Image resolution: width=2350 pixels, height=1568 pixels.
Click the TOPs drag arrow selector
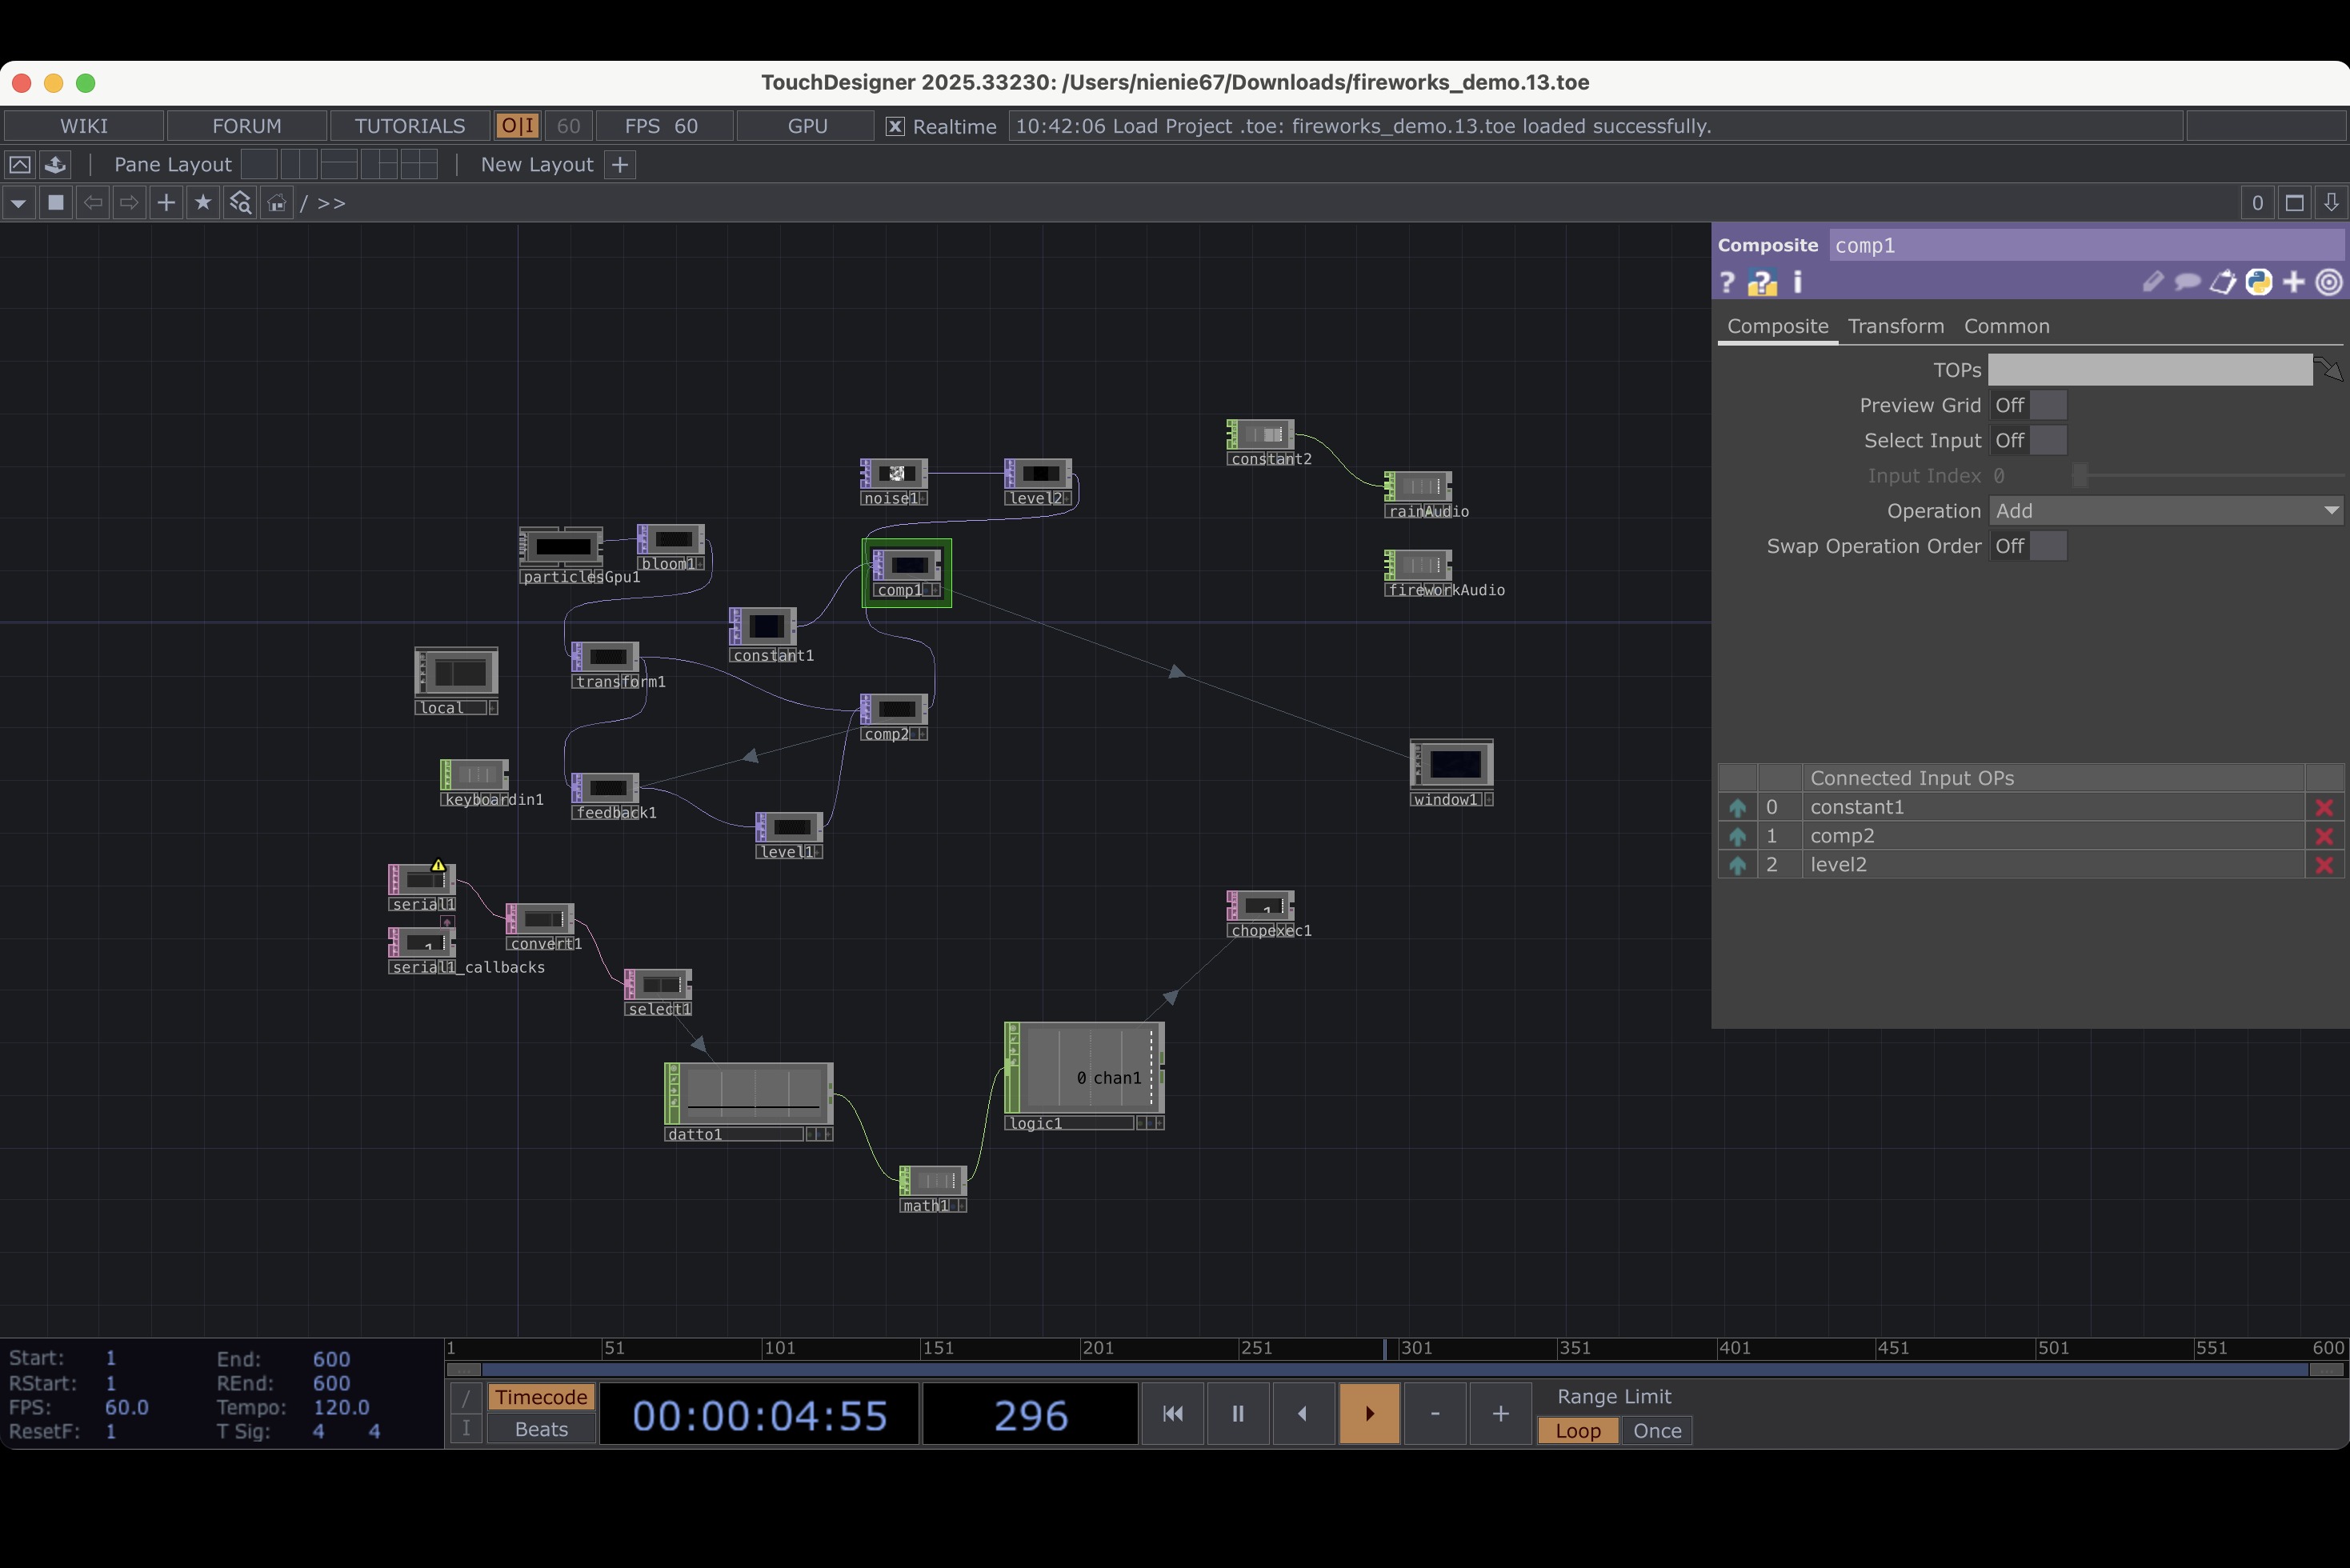tap(2330, 370)
